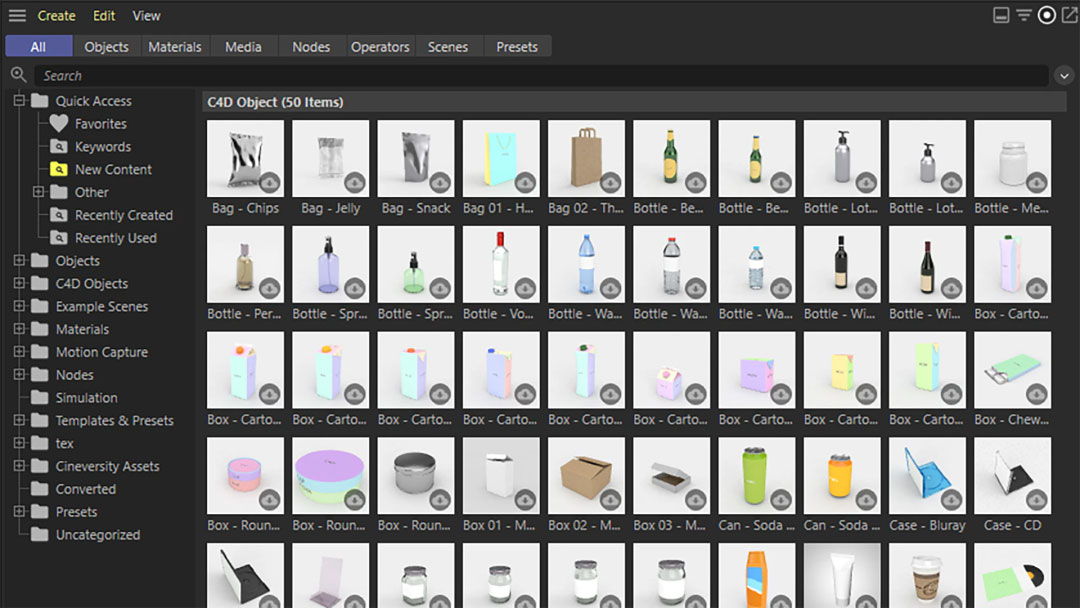Open the browser in a new window icon
The width and height of the screenshot is (1080, 608).
[x=1070, y=15]
